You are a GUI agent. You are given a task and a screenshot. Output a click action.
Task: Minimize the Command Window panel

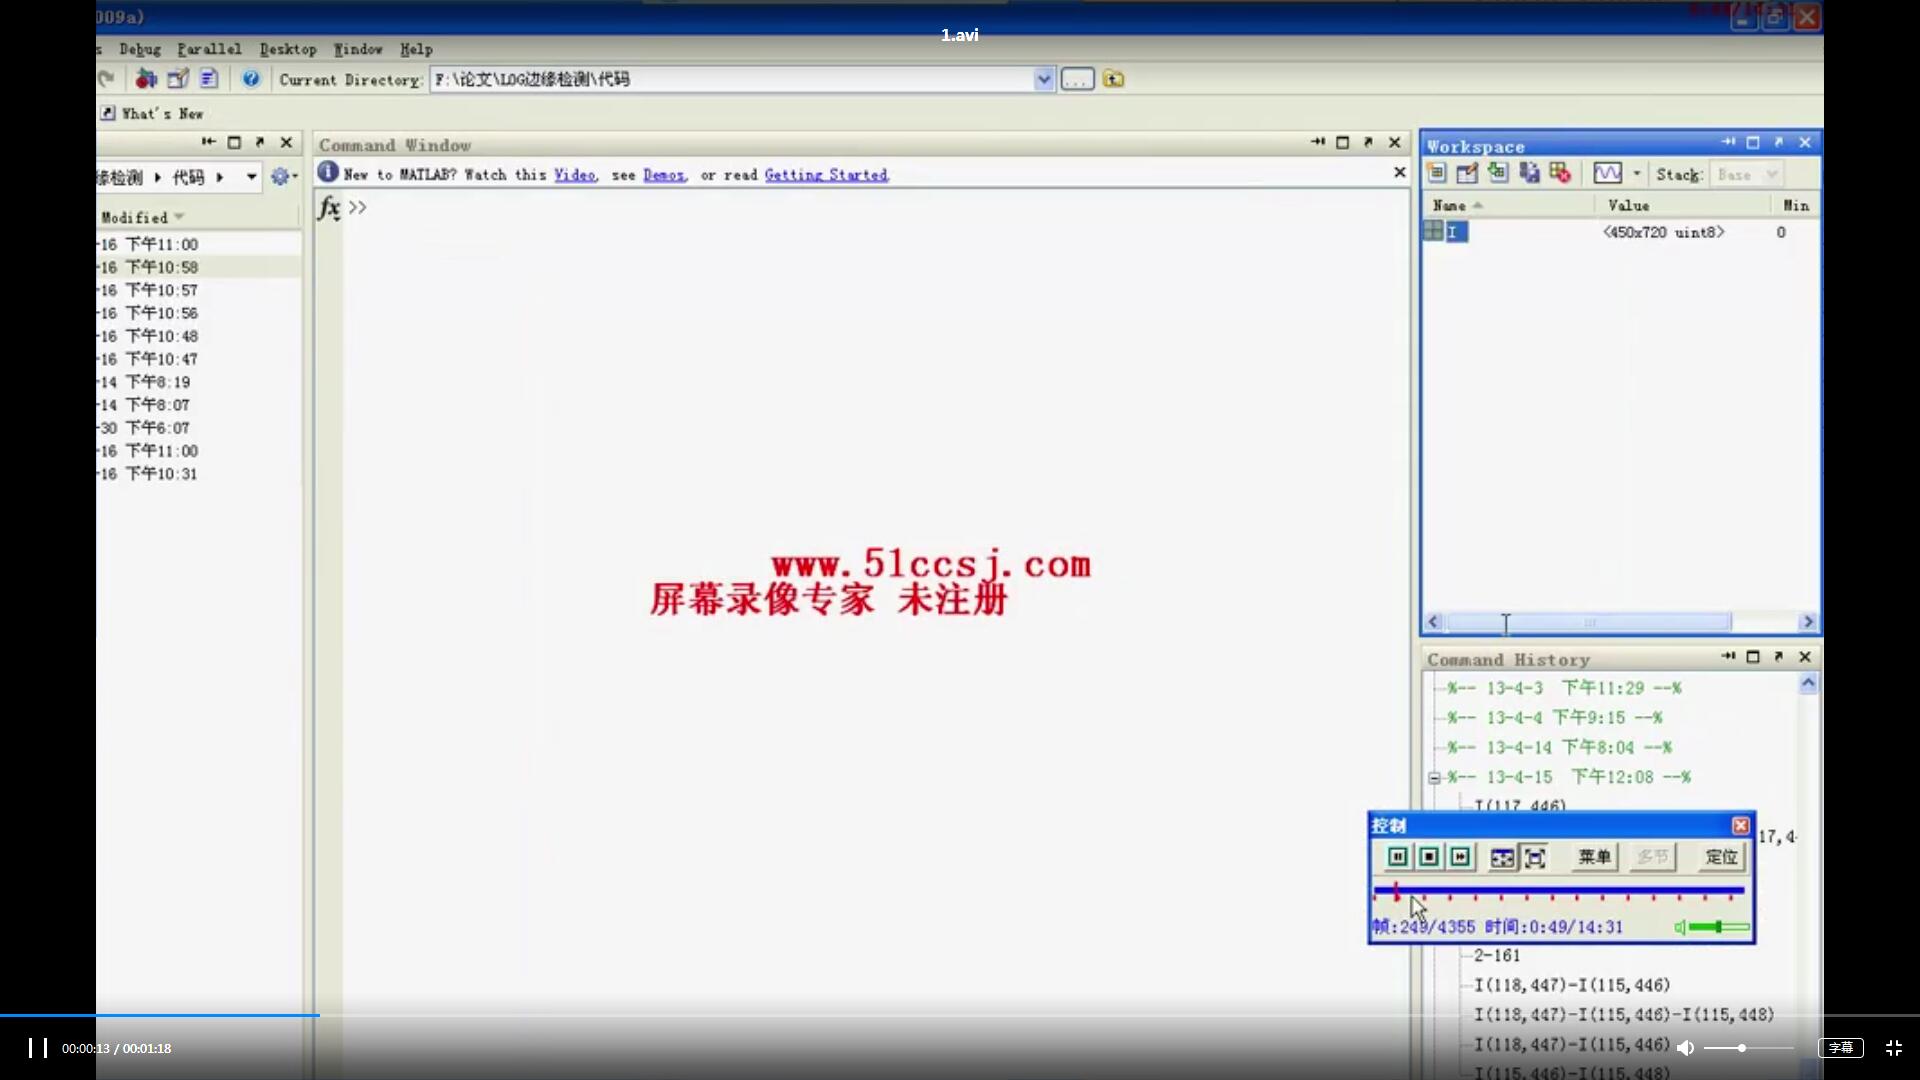click(x=1318, y=142)
